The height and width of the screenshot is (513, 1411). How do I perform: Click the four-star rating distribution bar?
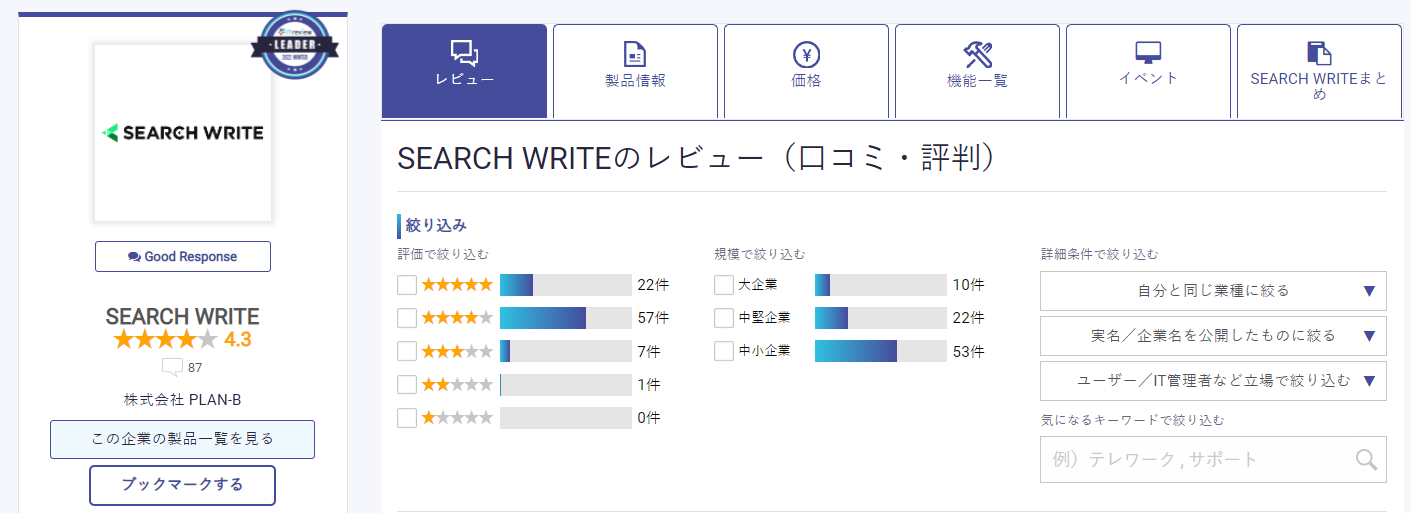click(565, 318)
